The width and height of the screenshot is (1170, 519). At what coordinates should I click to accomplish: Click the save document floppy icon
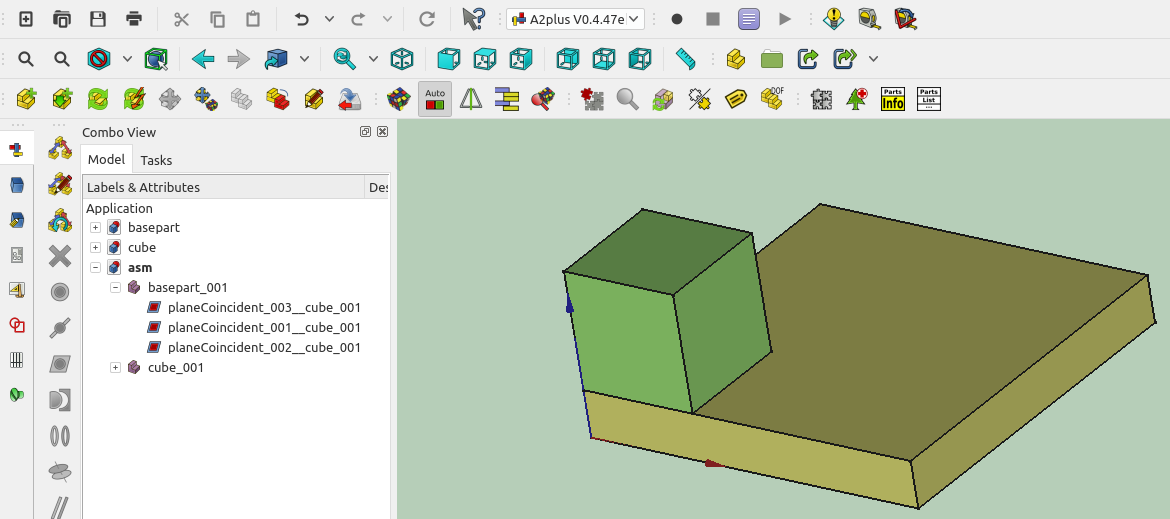[98, 19]
